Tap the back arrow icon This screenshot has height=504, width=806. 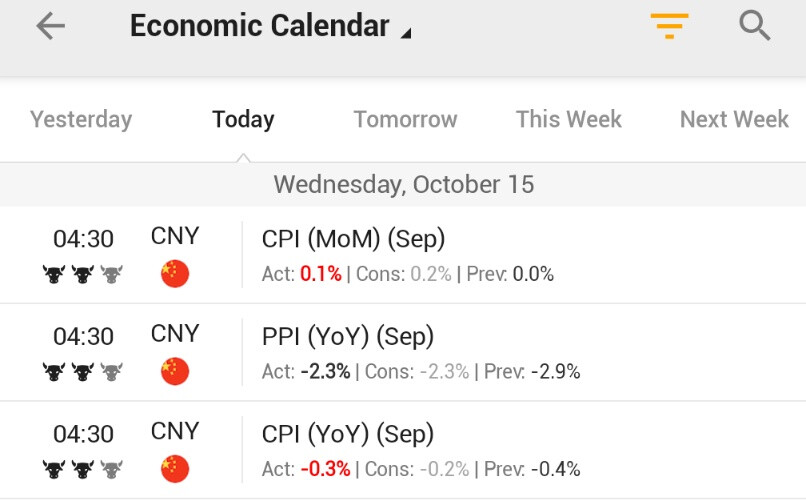click(50, 27)
